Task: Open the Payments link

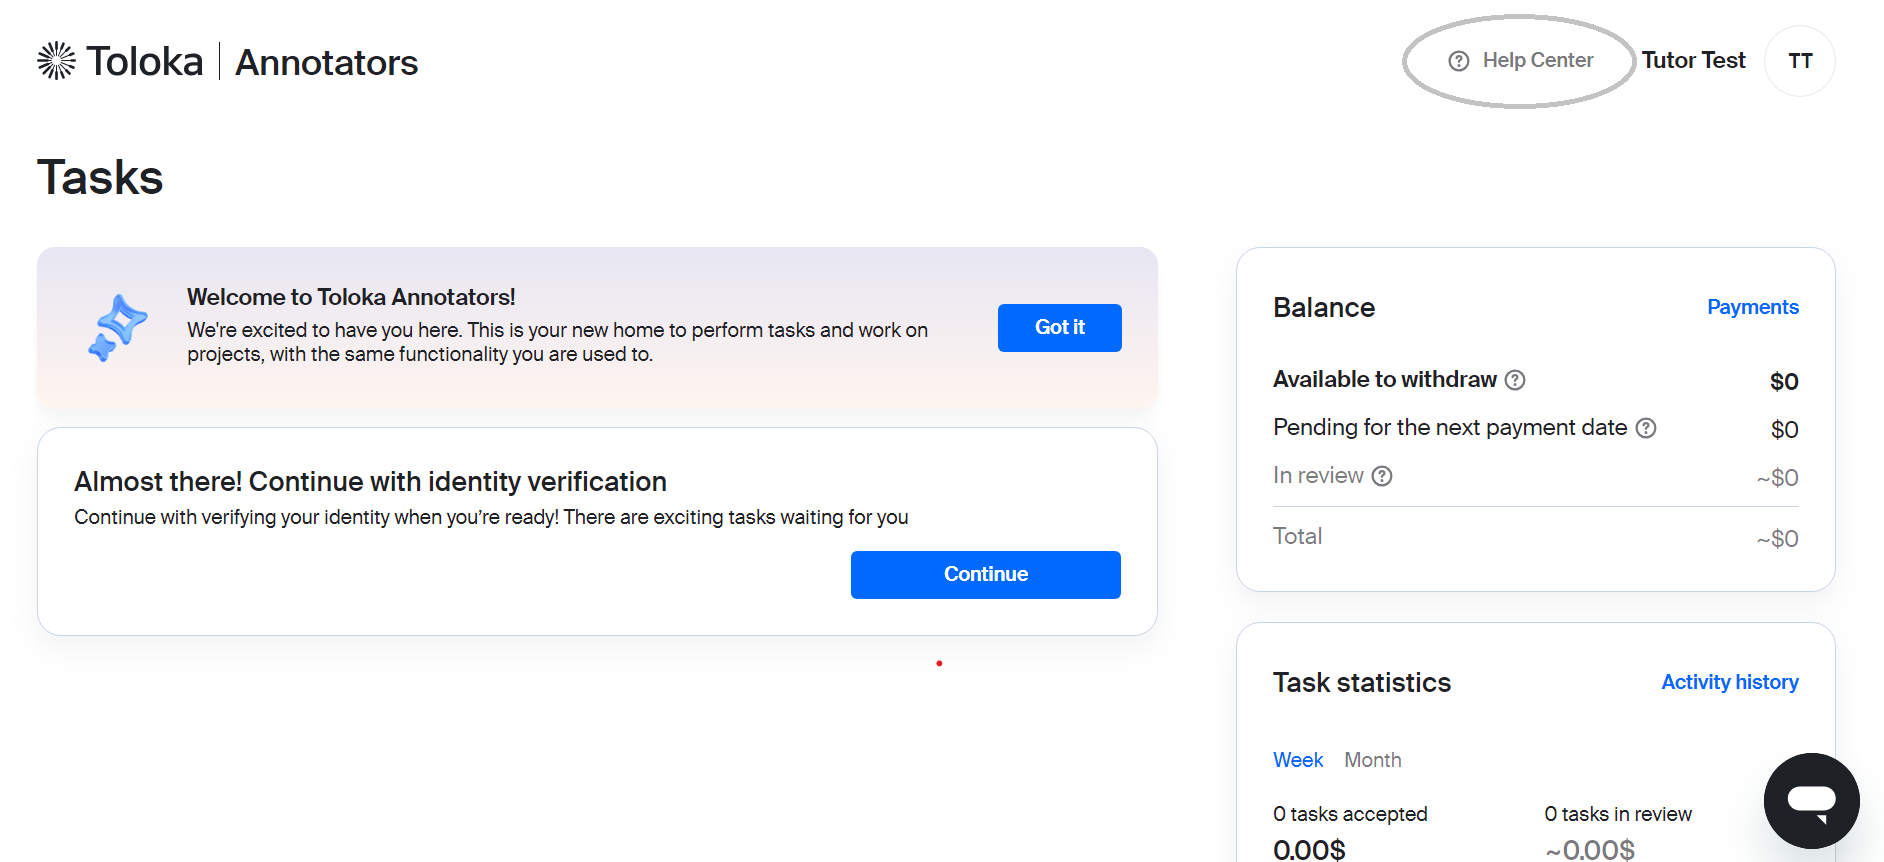Action: 1753,307
